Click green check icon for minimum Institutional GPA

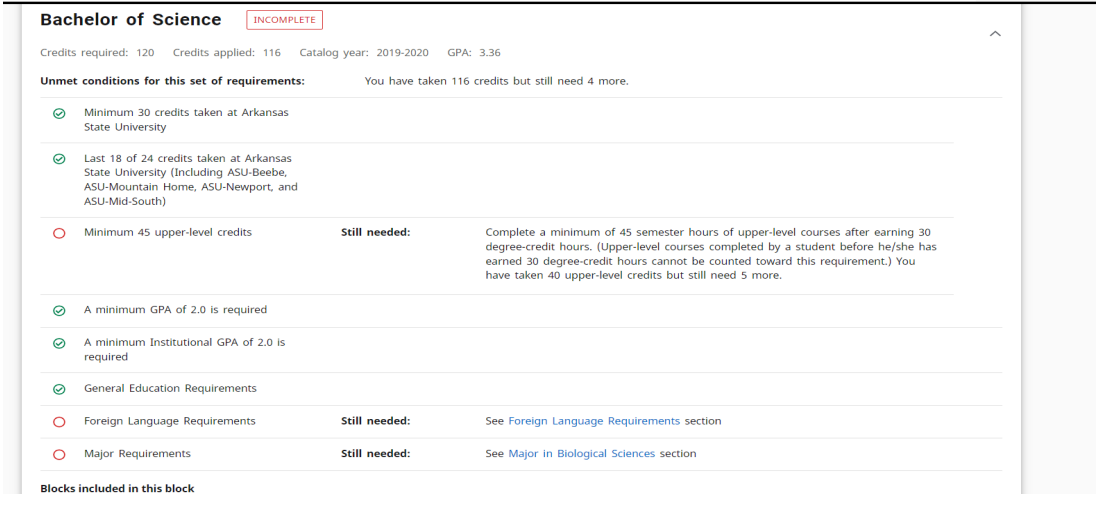click(x=59, y=343)
